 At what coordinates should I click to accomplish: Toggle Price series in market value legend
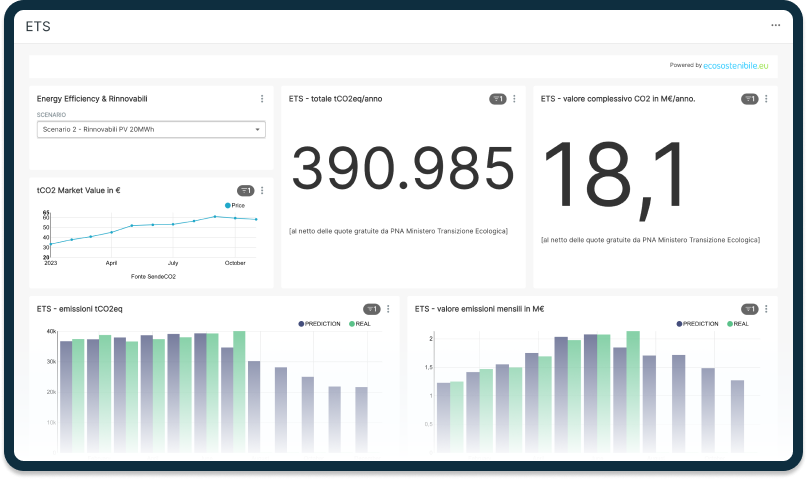(x=235, y=205)
